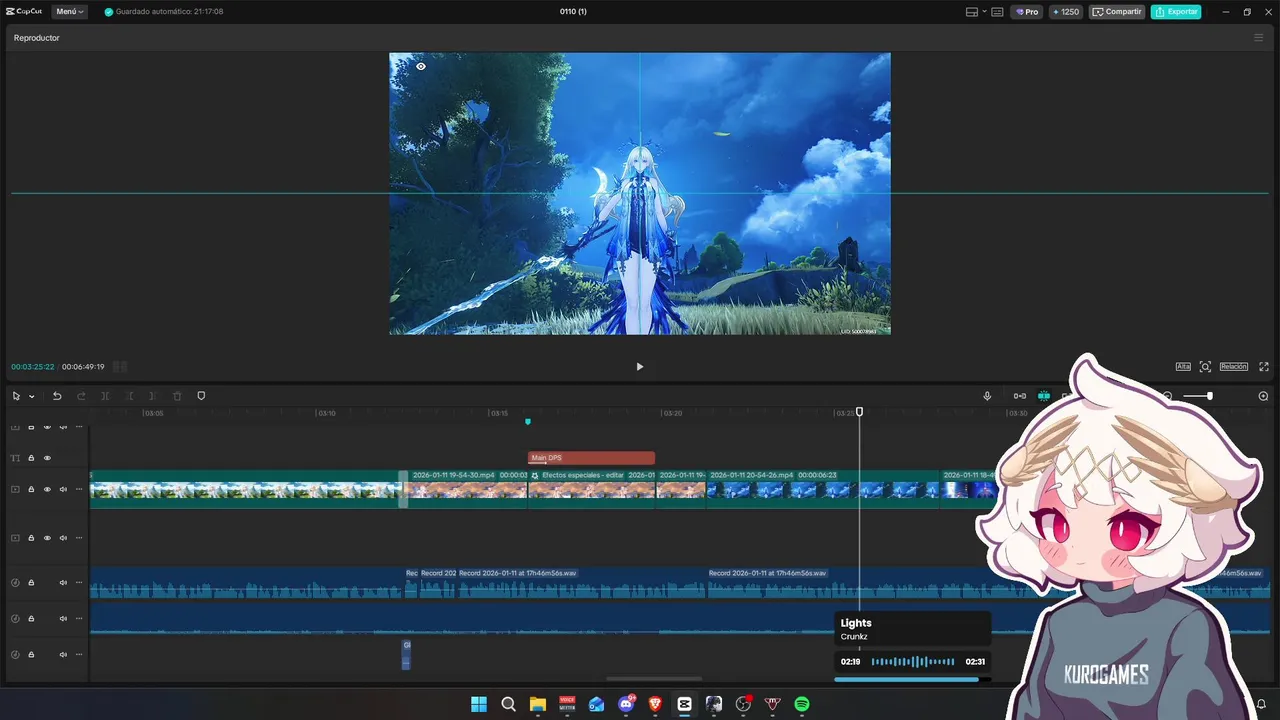Click the Relación aspect ratio button
Image resolution: width=1280 pixels, height=720 pixels.
[1234, 367]
